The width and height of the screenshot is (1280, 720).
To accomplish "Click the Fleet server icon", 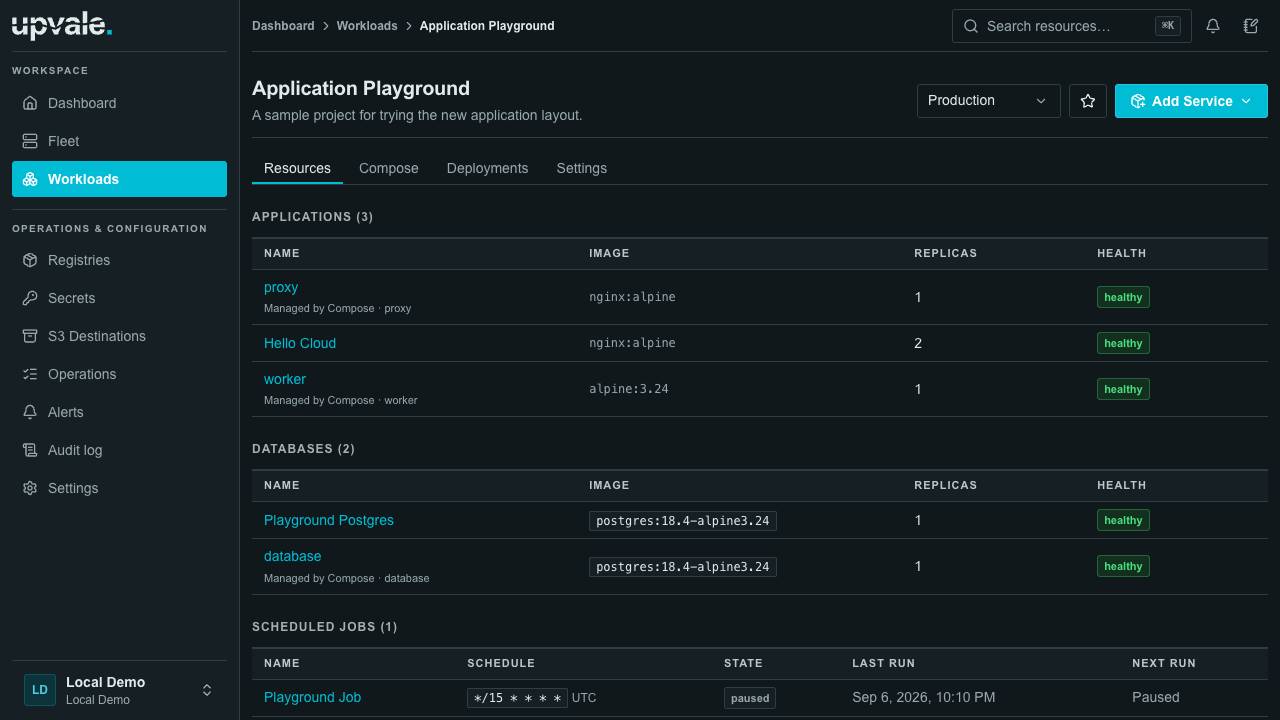I will click(30, 141).
